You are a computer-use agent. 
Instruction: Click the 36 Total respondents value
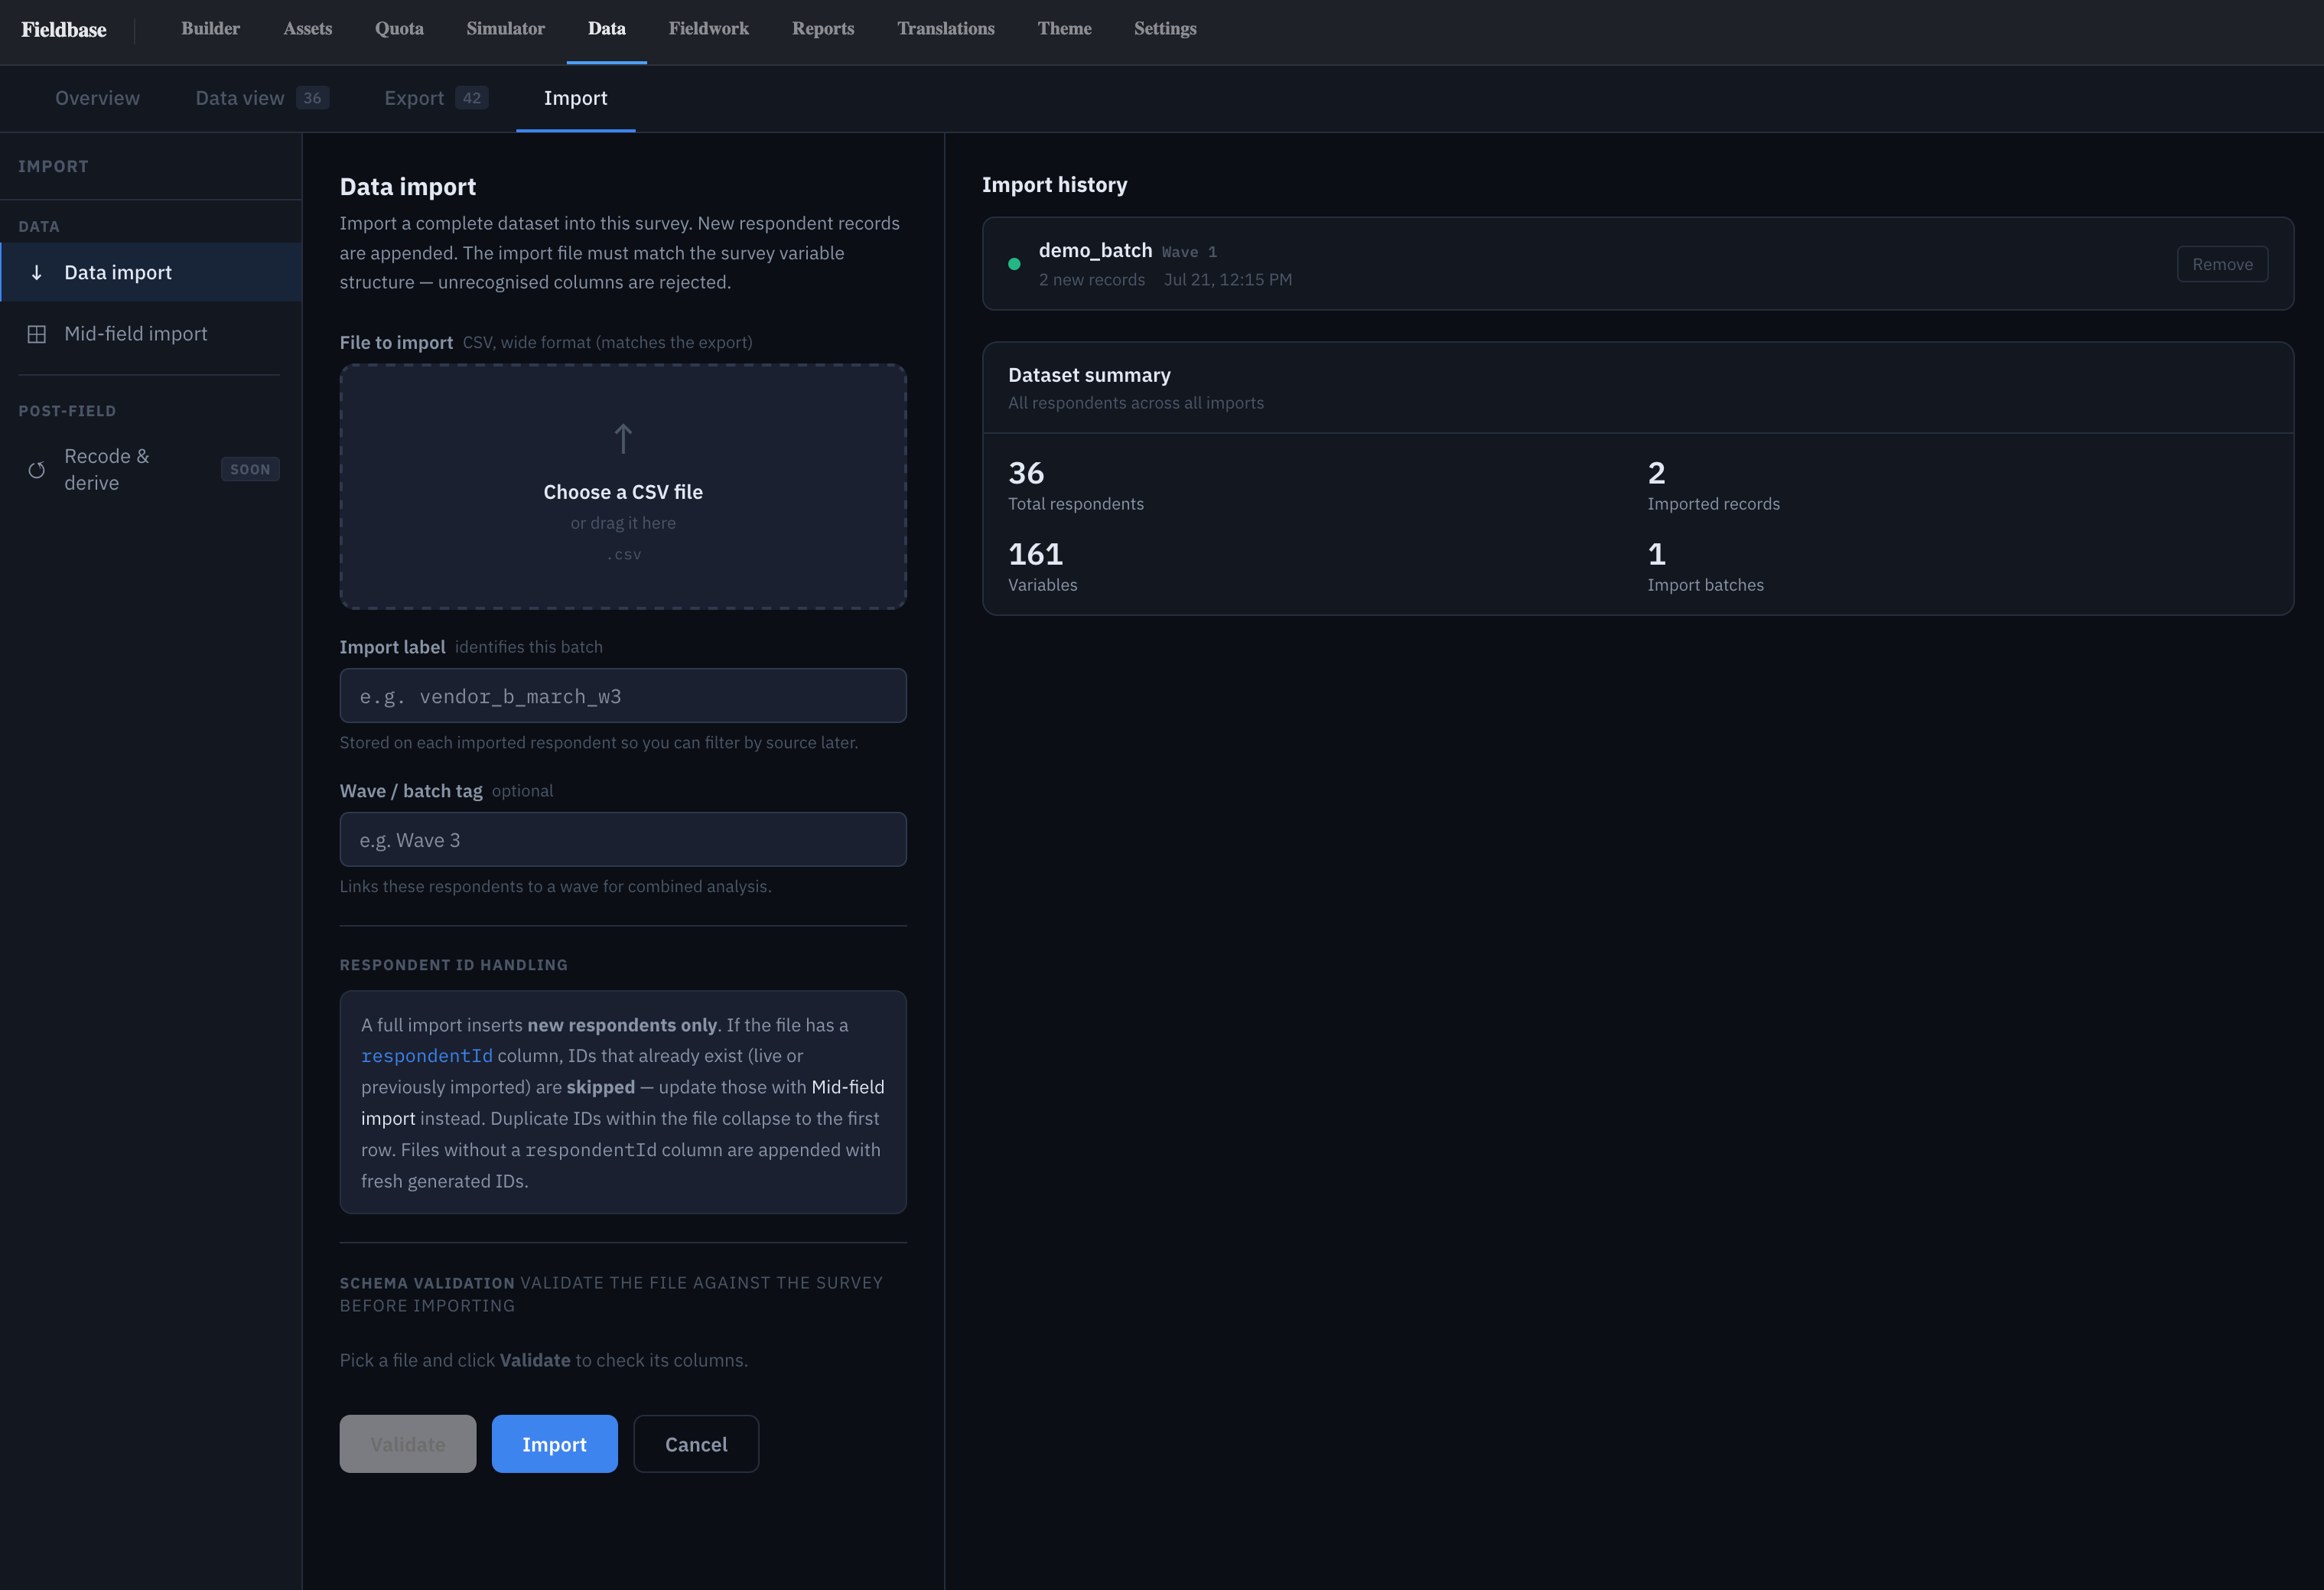[1026, 473]
